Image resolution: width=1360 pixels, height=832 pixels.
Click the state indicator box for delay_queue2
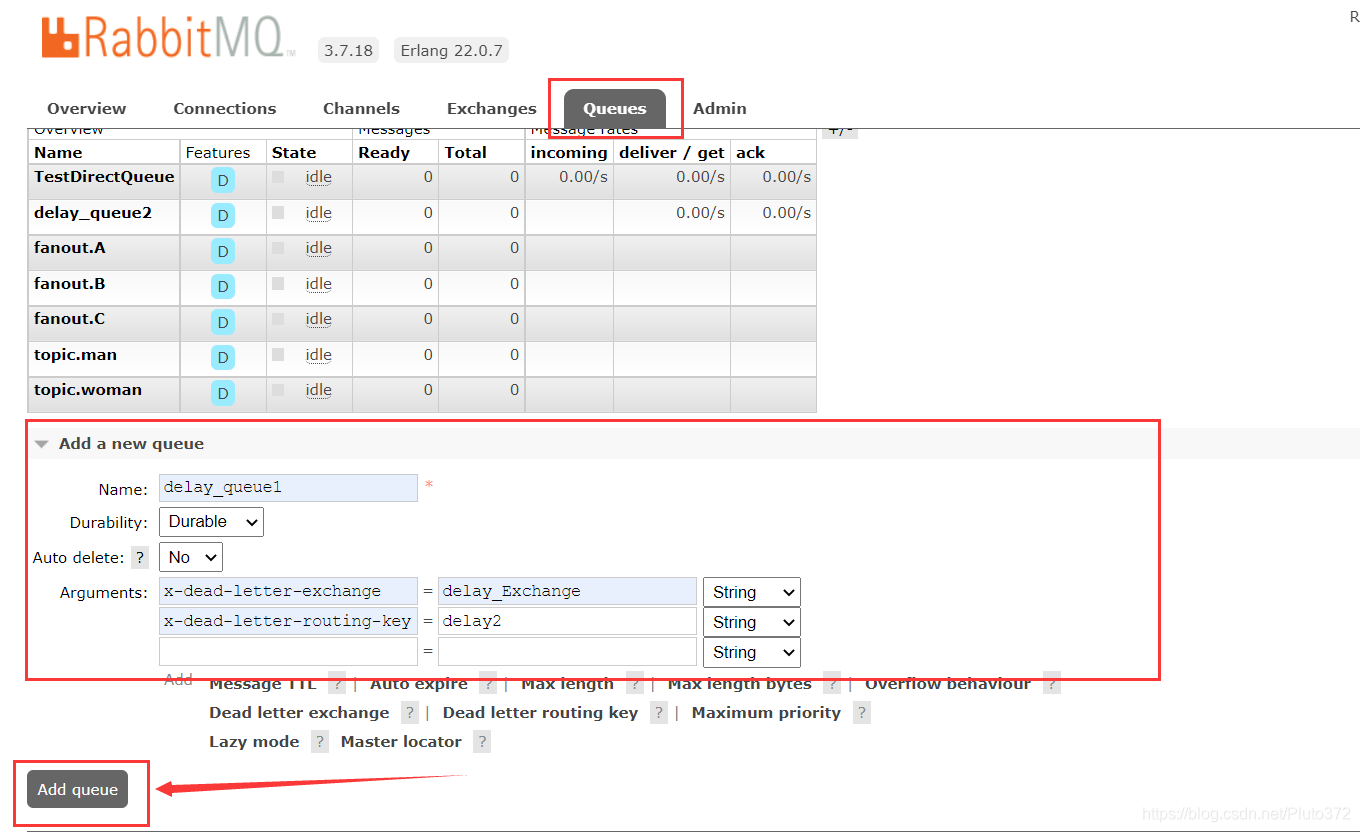278,213
